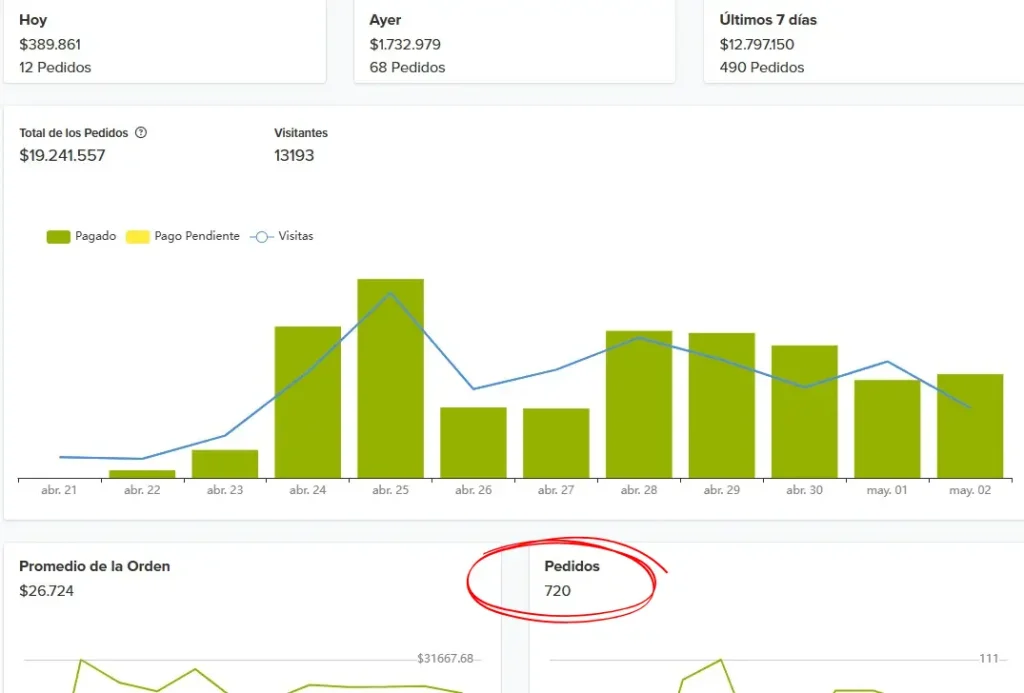Click the abr. 23 green bar
Viewport: 1024px width, 693px height.
point(225,464)
